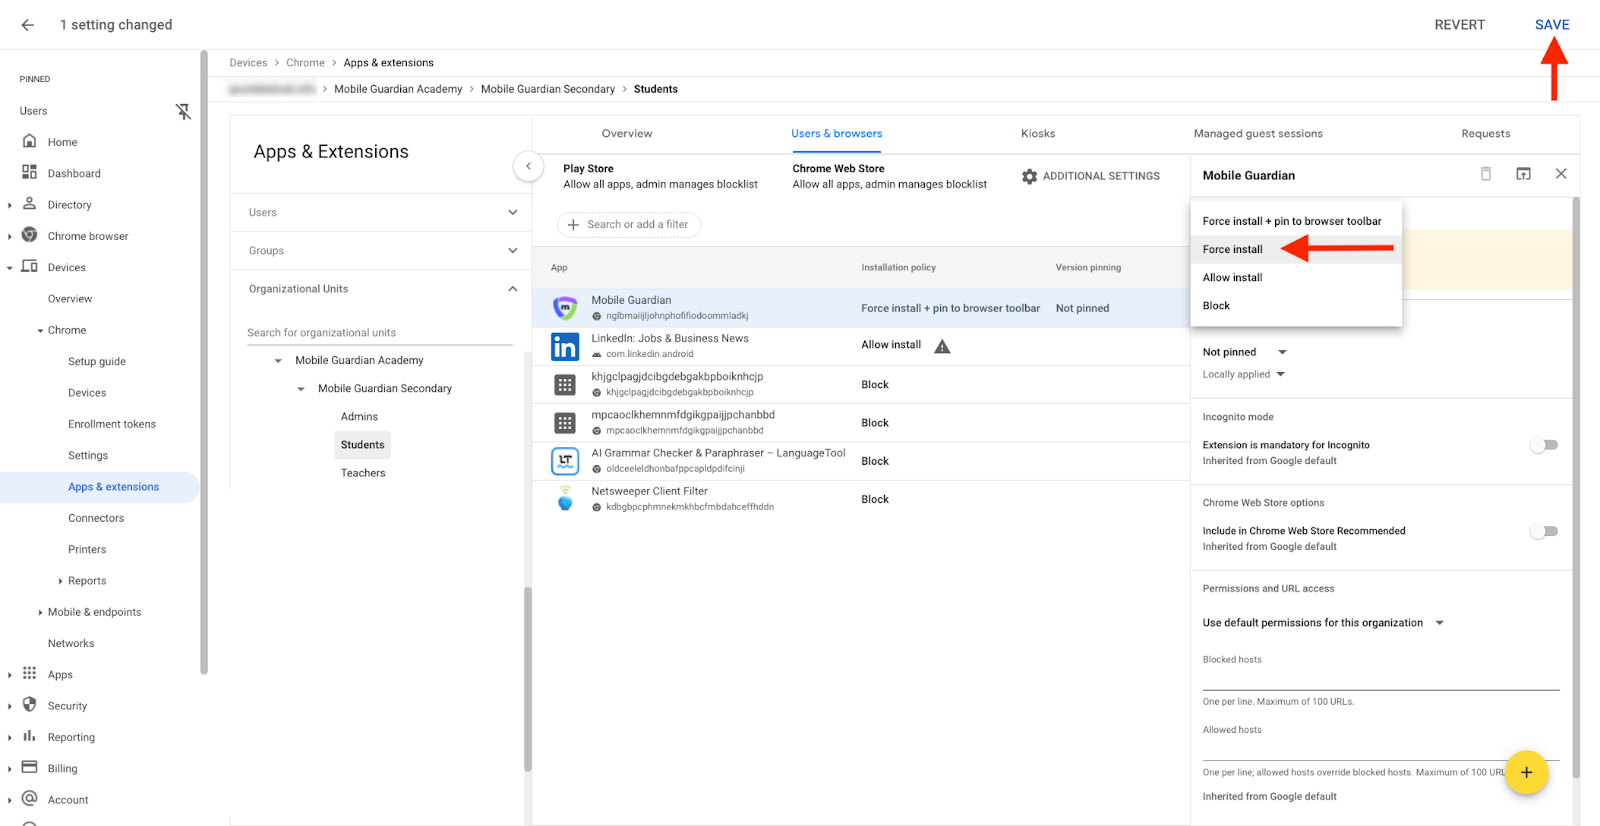Switch to the Overview tab
Viewport: 1600px width, 826px height.
(627, 134)
